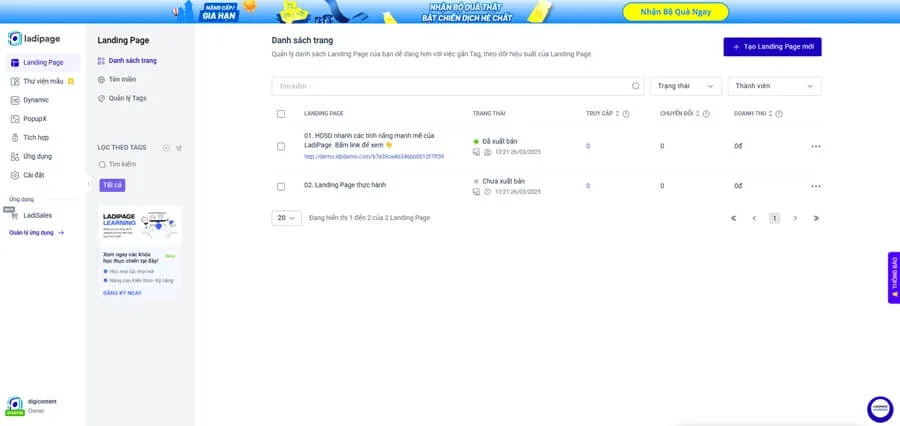Tick checkbox for 02. Landing Page thực hành
This screenshot has width=900, height=426.
click(x=281, y=187)
